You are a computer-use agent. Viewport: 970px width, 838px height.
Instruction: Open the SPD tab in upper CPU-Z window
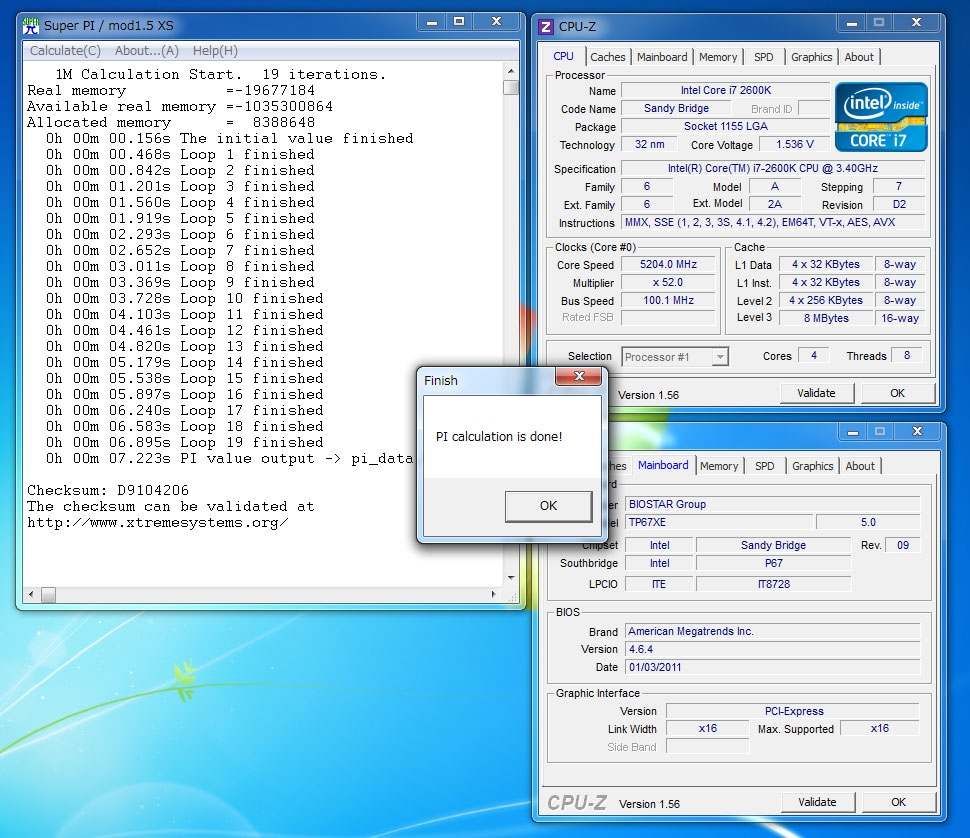point(763,57)
